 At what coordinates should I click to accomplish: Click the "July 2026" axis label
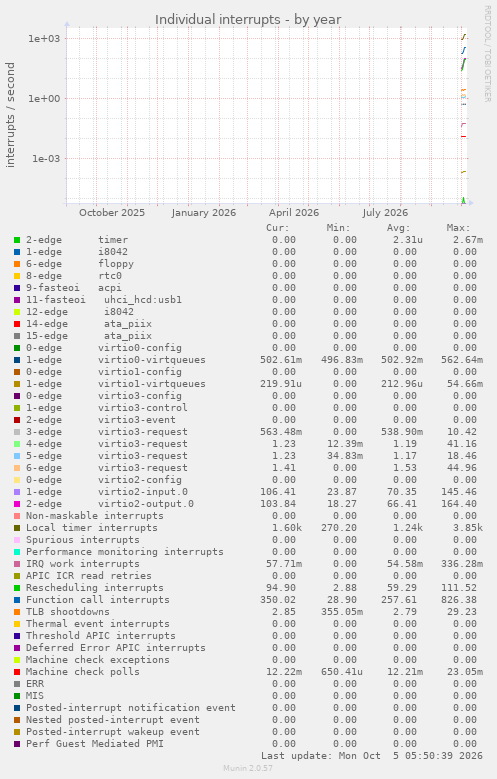385,213
